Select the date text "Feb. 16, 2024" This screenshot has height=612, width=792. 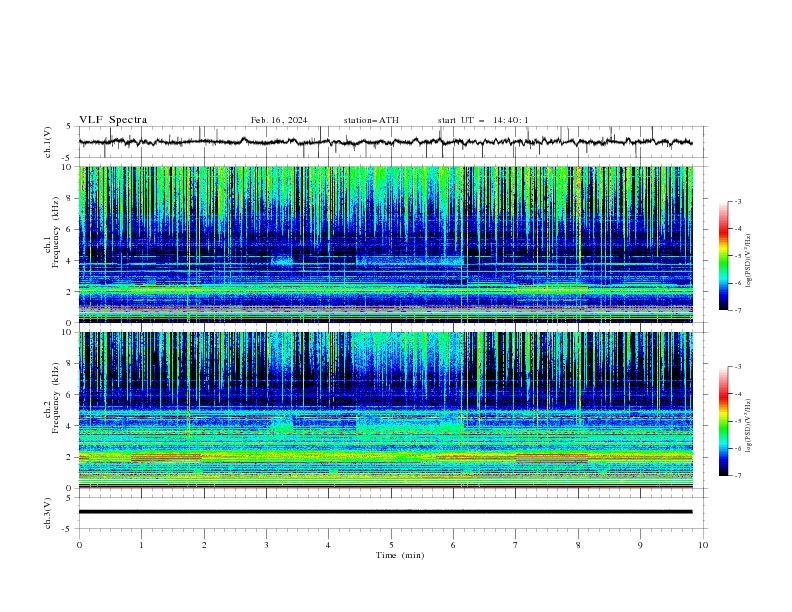pos(279,120)
